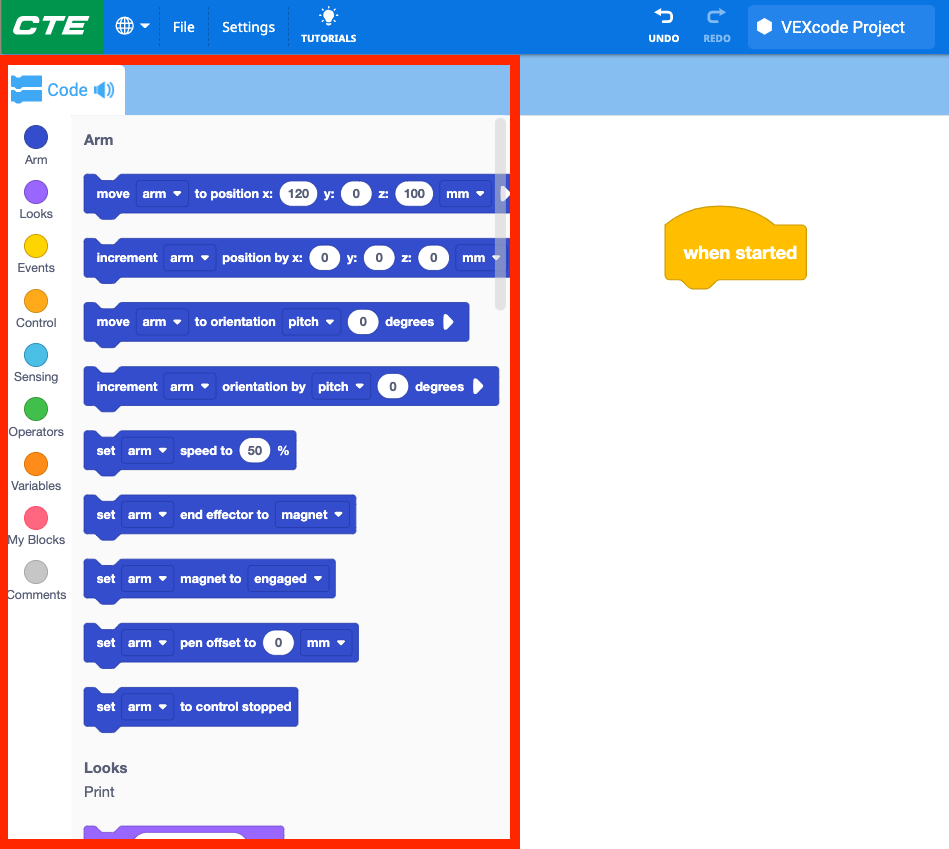Select the Looks category circle
Image resolution: width=949 pixels, height=849 pixels.
[x=36, y=192]
